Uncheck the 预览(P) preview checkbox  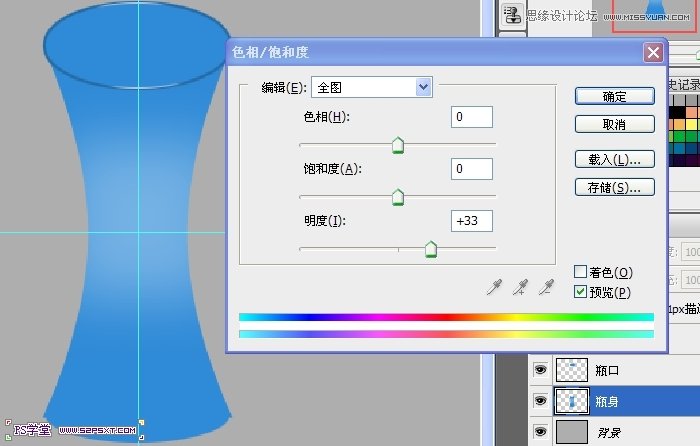pyautogui.click(x=580, y=292)
